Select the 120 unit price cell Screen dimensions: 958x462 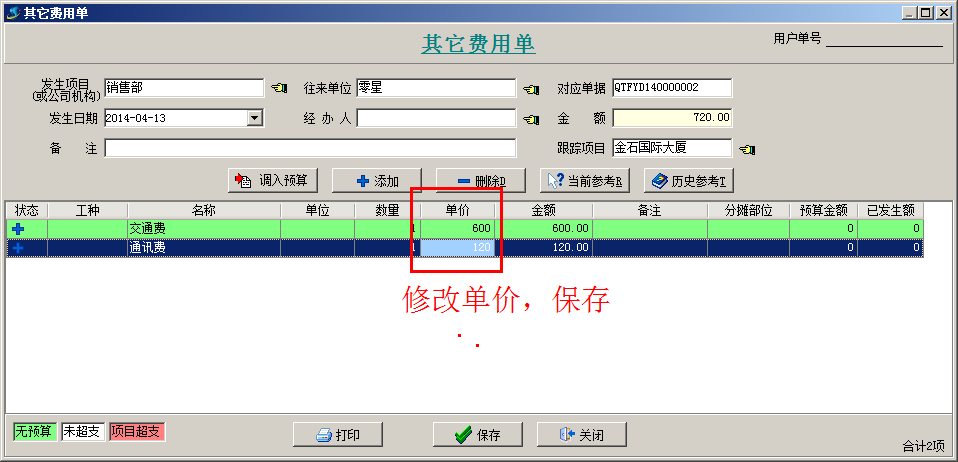(x=457, y=248)
